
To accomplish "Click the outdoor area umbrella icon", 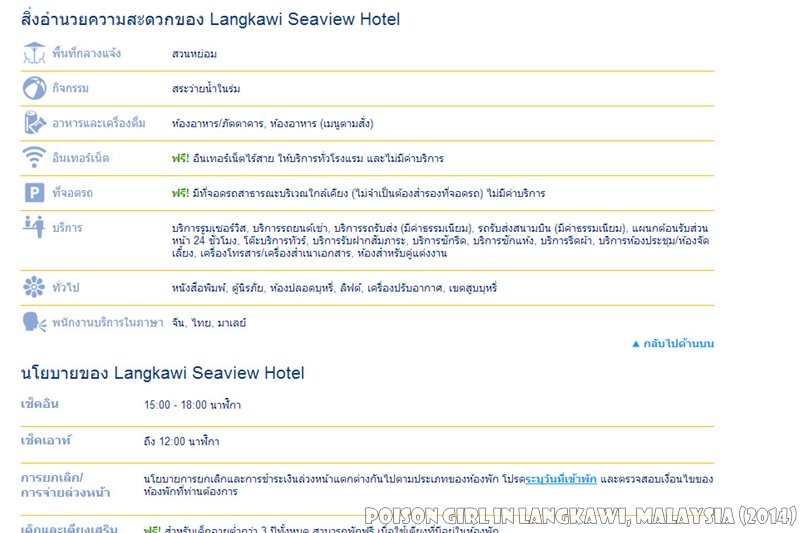I will pyautogui.click(x=34, y=53).
